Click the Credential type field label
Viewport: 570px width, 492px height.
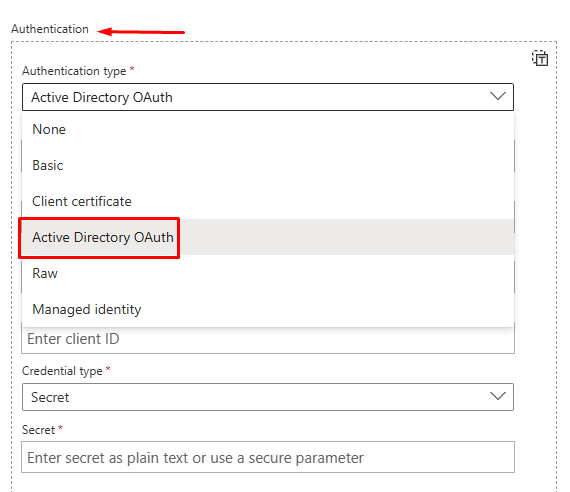pos(62,371)
